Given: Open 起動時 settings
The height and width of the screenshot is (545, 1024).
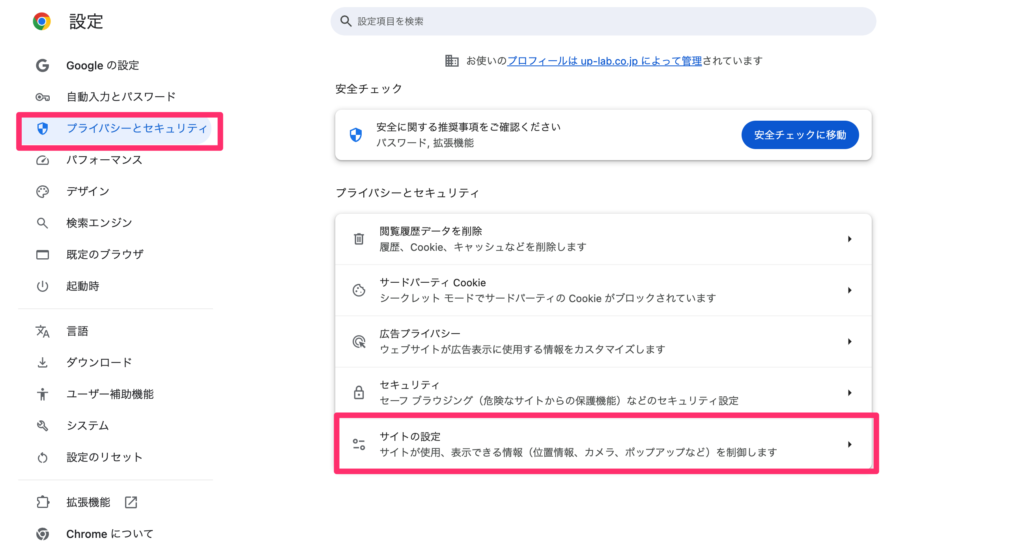Looking at the screenshot, I should pos(82,286).
